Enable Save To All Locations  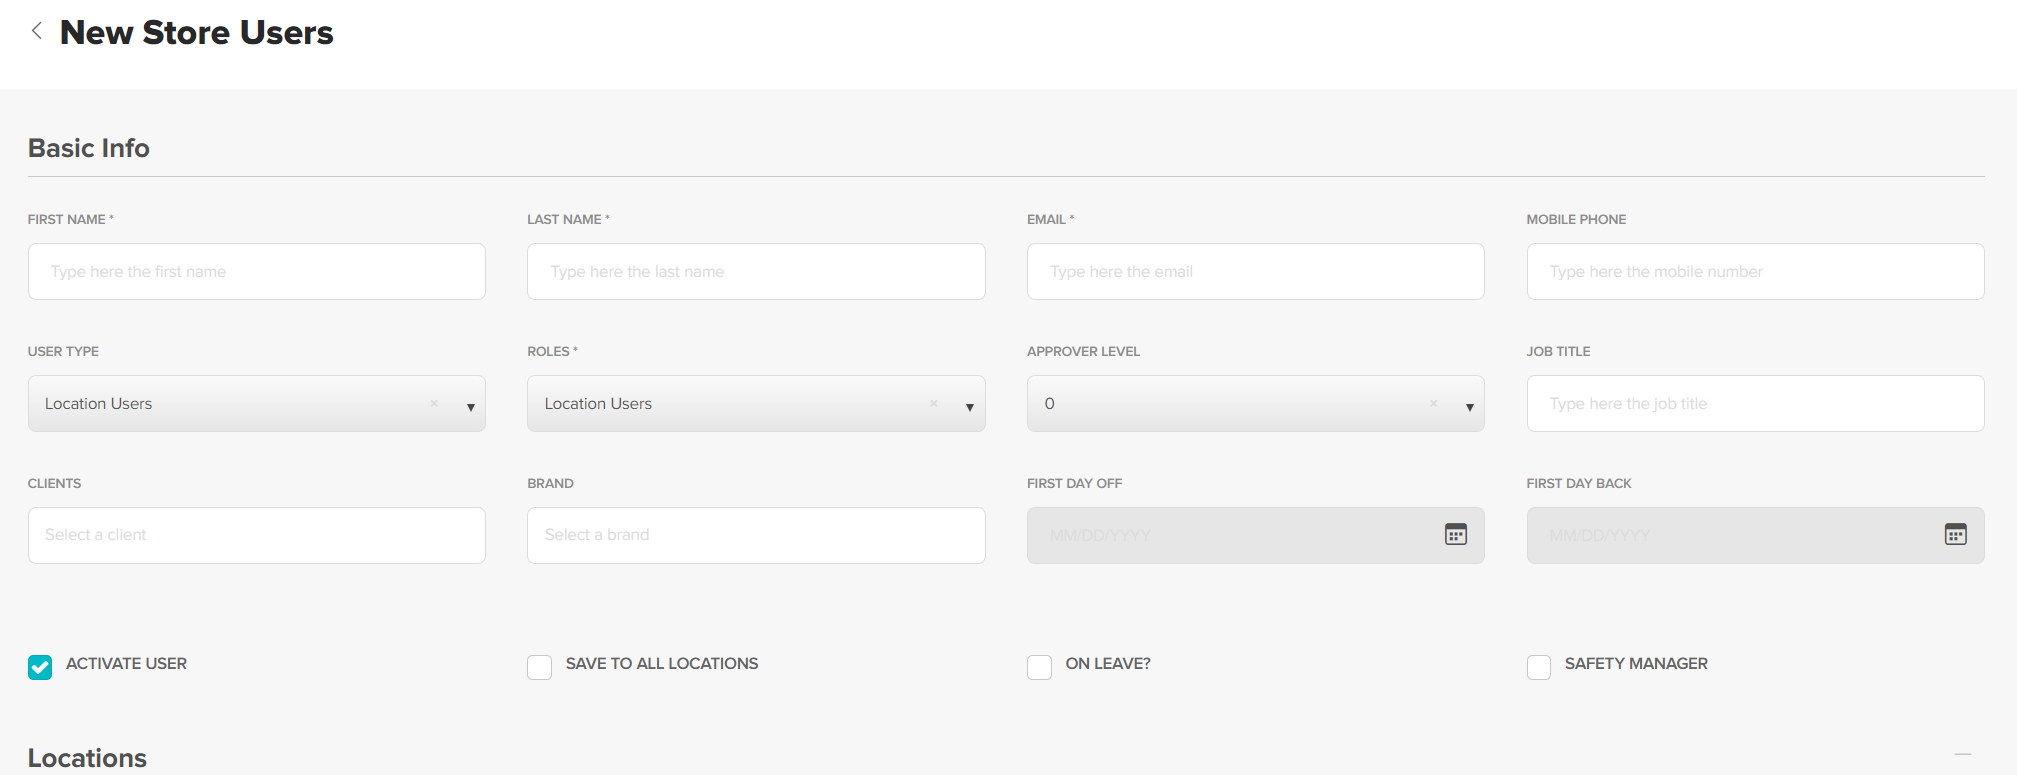click(x=540, y=667)
